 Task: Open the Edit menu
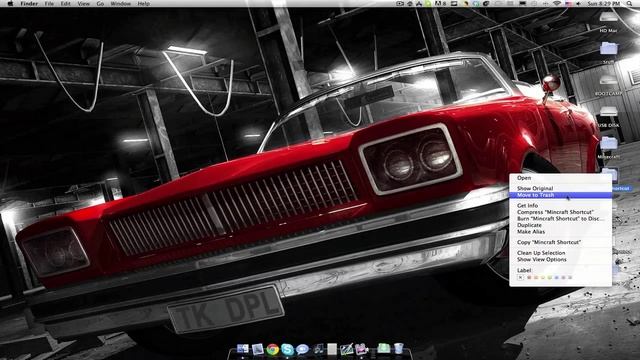65,4
